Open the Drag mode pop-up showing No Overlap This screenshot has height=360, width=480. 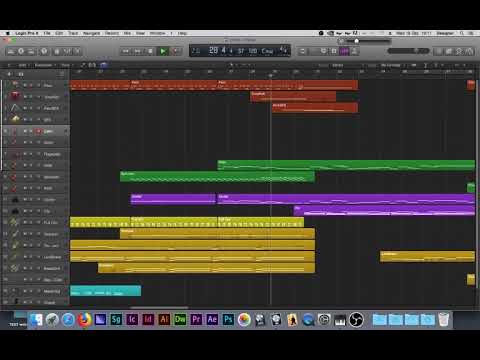pos(391,65)
